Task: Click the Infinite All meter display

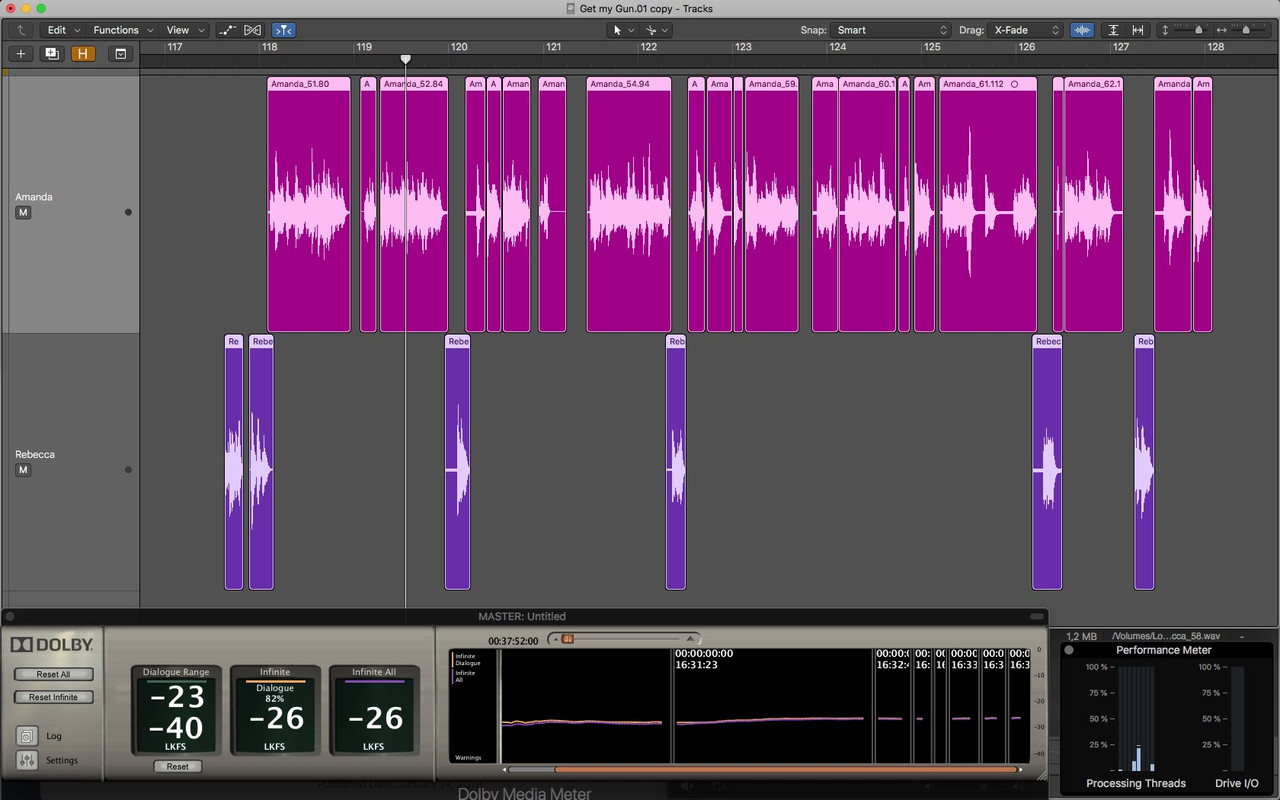Action: point(374,710)
